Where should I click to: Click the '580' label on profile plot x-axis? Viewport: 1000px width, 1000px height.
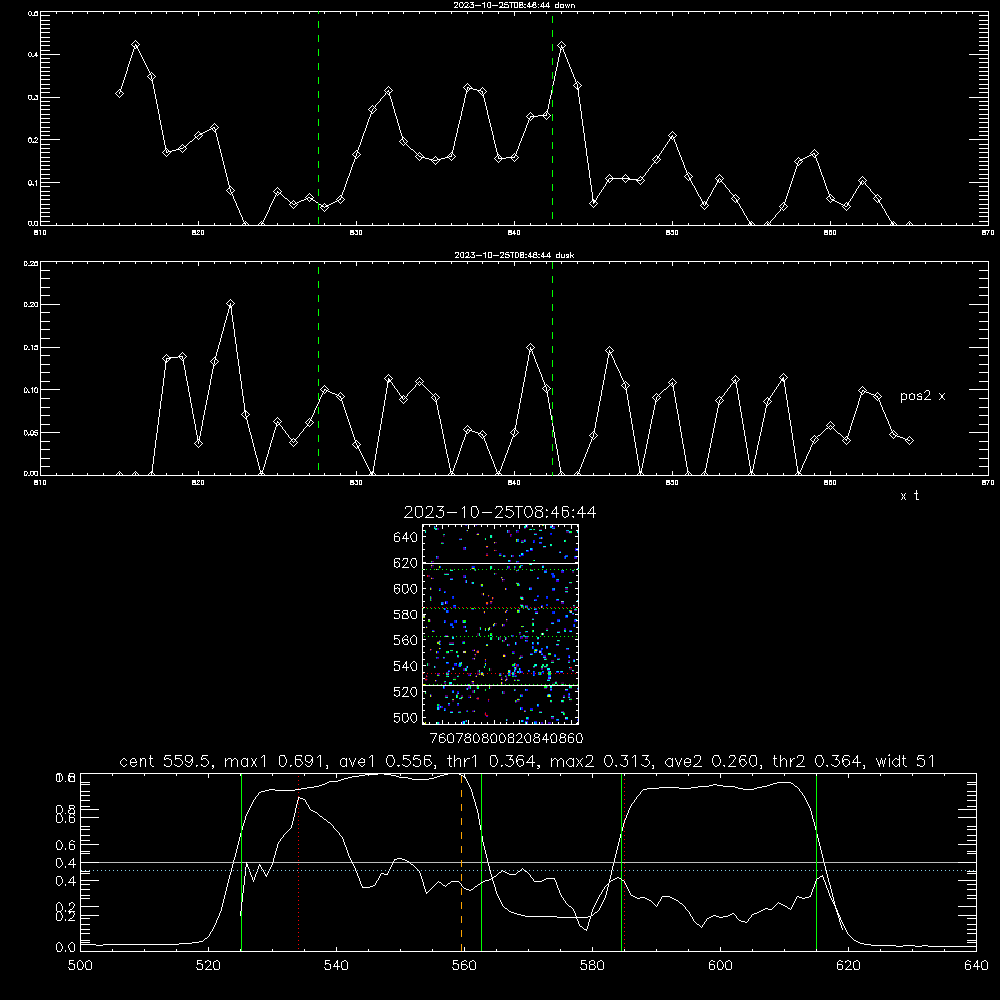click(x=592, y=966)
